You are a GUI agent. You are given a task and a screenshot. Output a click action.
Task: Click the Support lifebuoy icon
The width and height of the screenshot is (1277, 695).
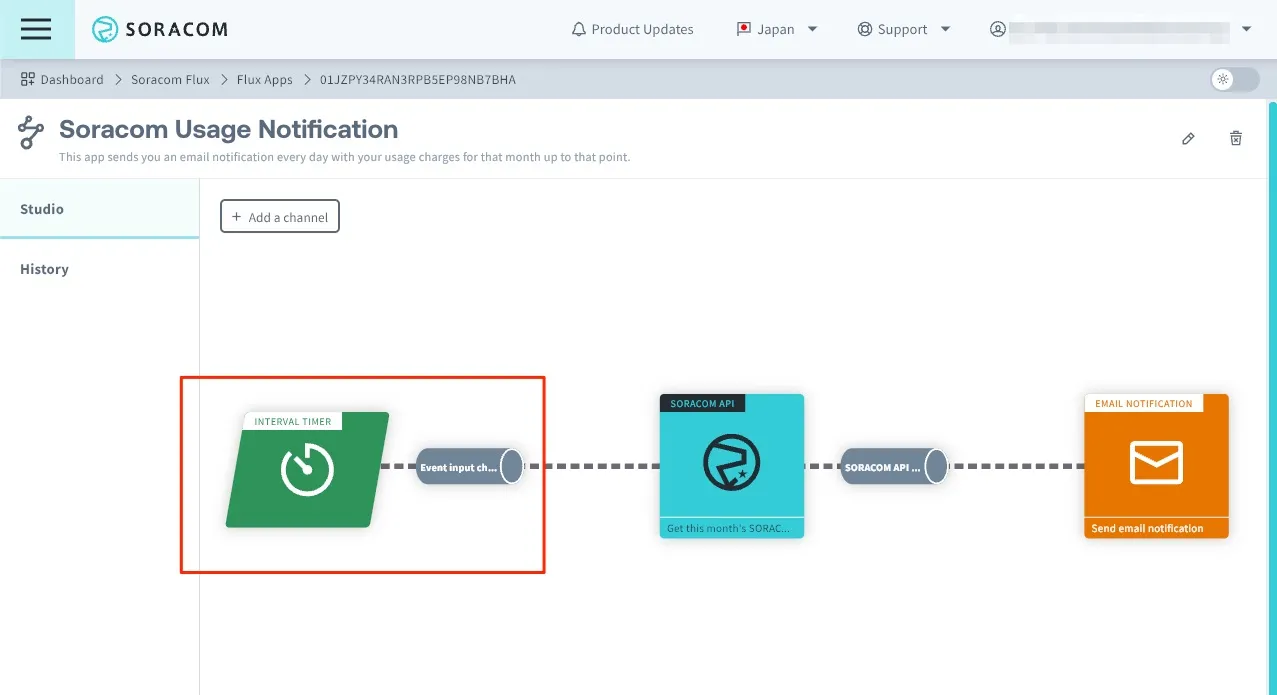click(865, 29)
